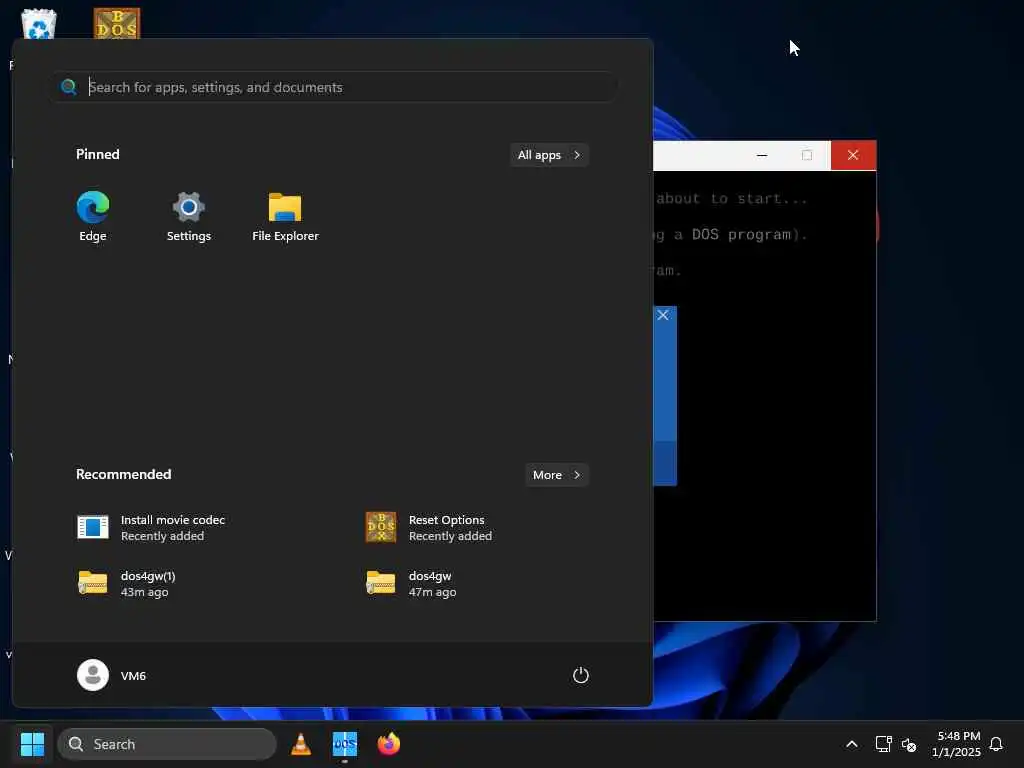Expand the All apps list
This screenshot has width=1024, height=768.
coord(549,155)
